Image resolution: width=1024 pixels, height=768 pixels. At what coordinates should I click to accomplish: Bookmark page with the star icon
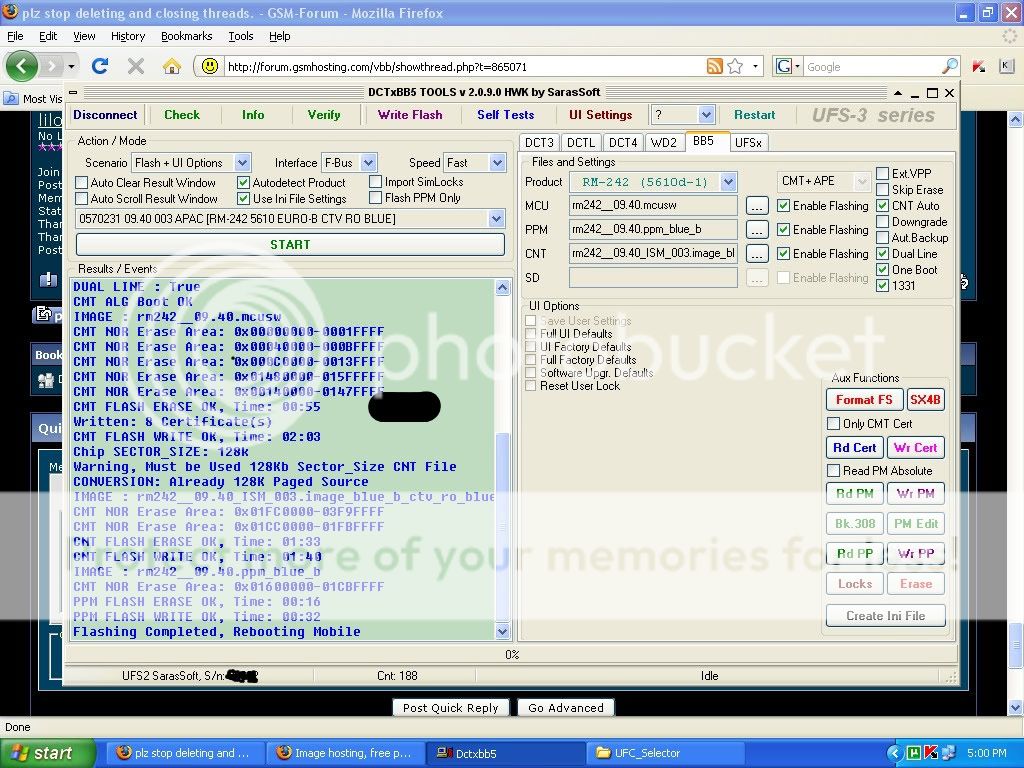coord(735,66)
